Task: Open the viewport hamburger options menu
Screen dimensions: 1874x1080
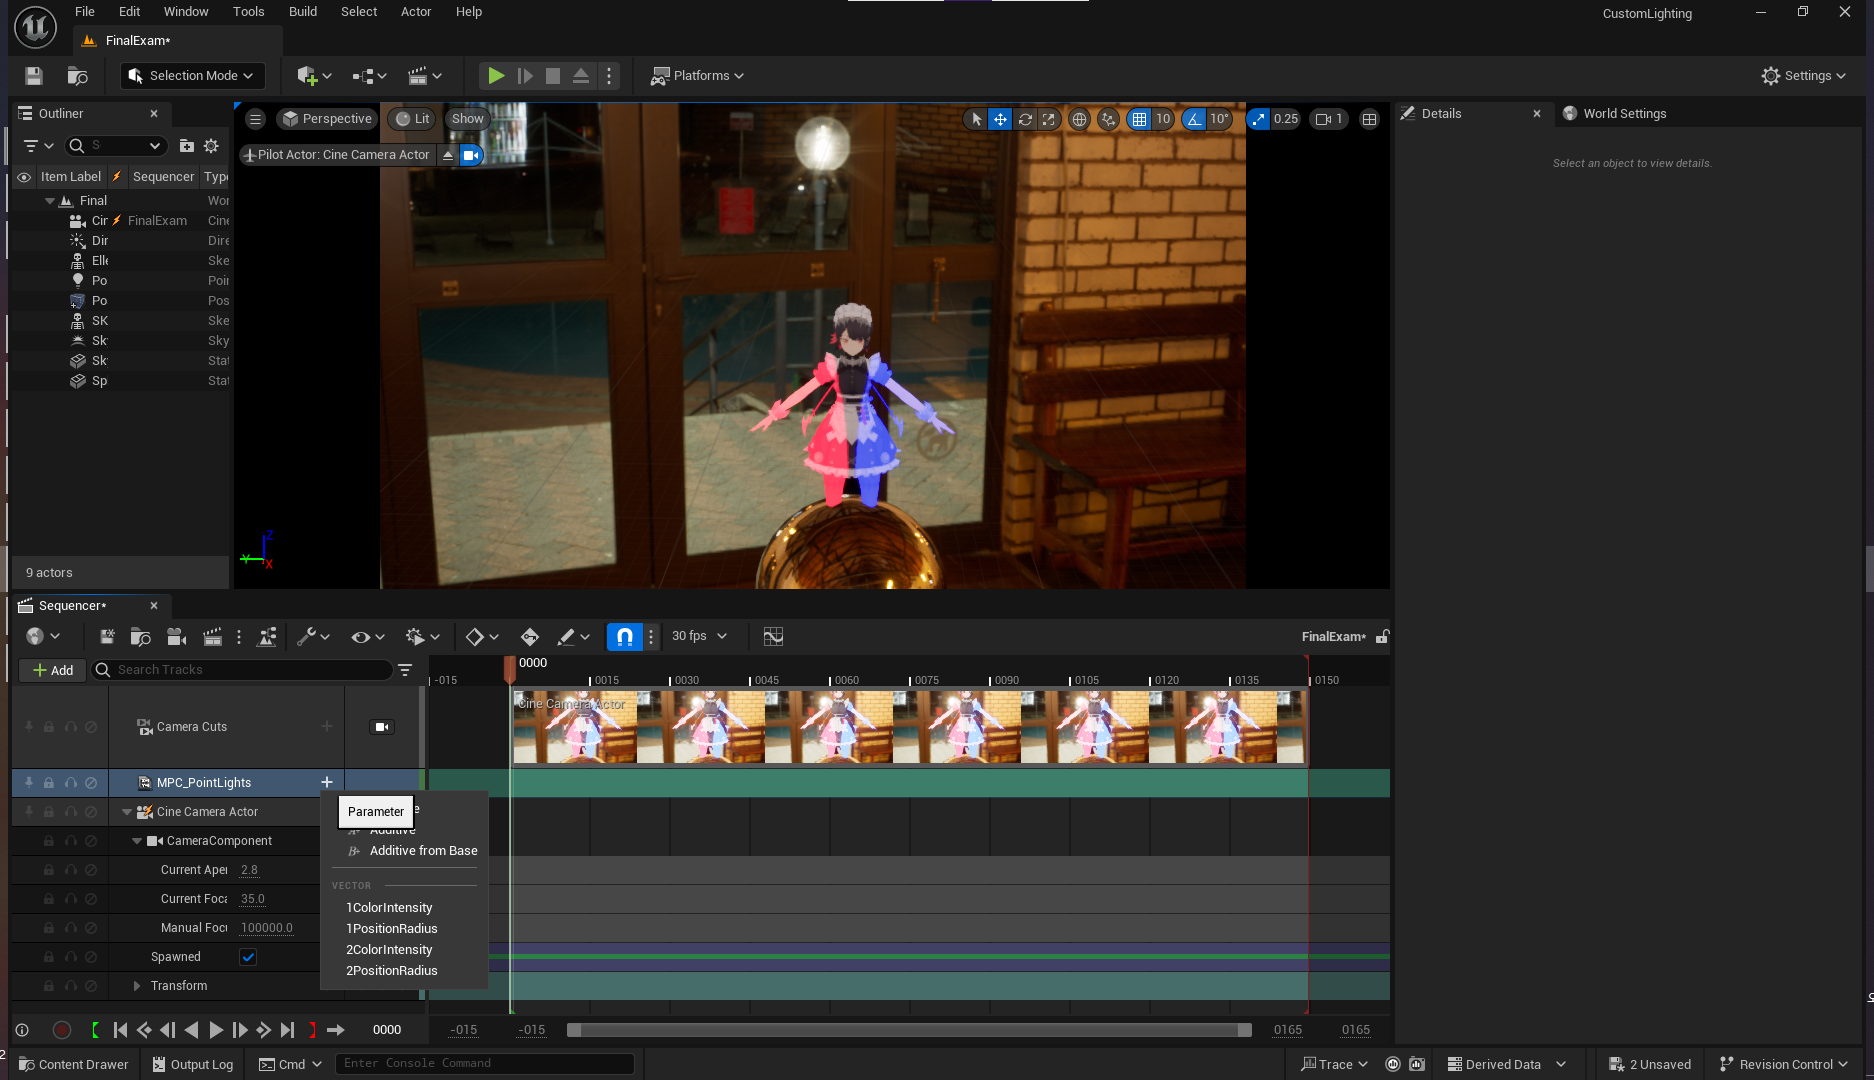Action: (255, 119)
